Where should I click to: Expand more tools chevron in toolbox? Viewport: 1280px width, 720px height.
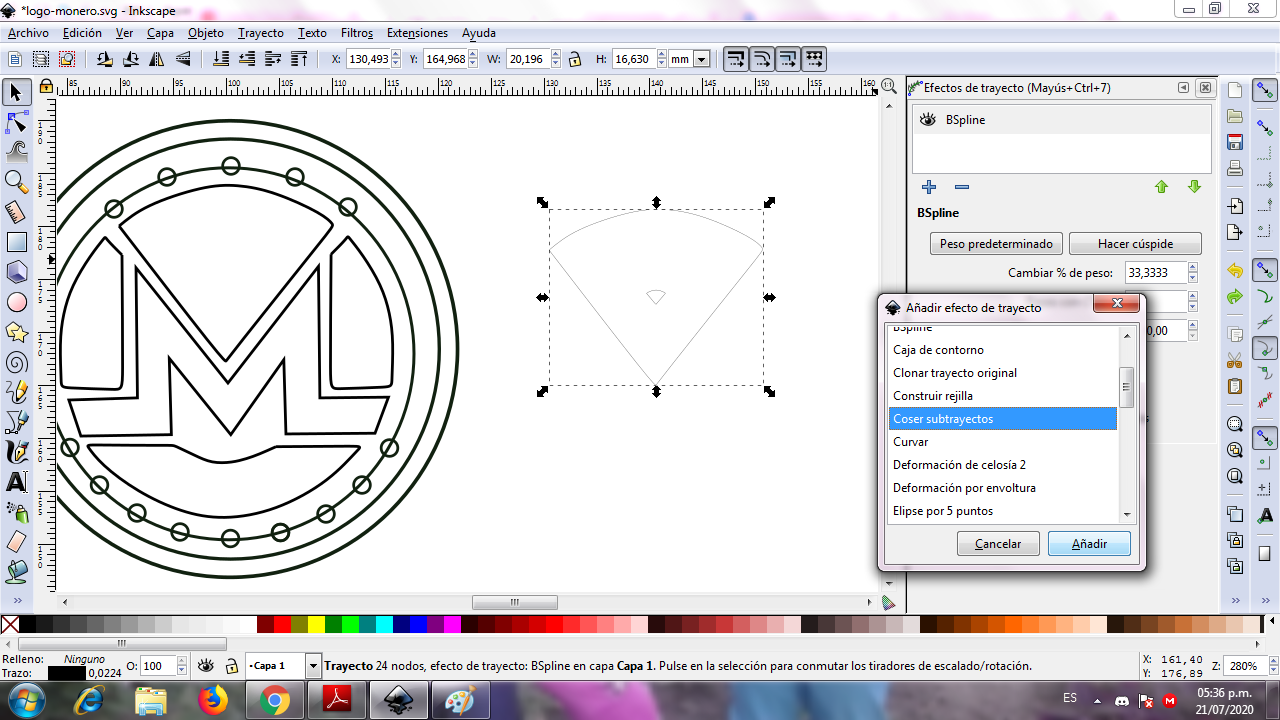(16, 600)
